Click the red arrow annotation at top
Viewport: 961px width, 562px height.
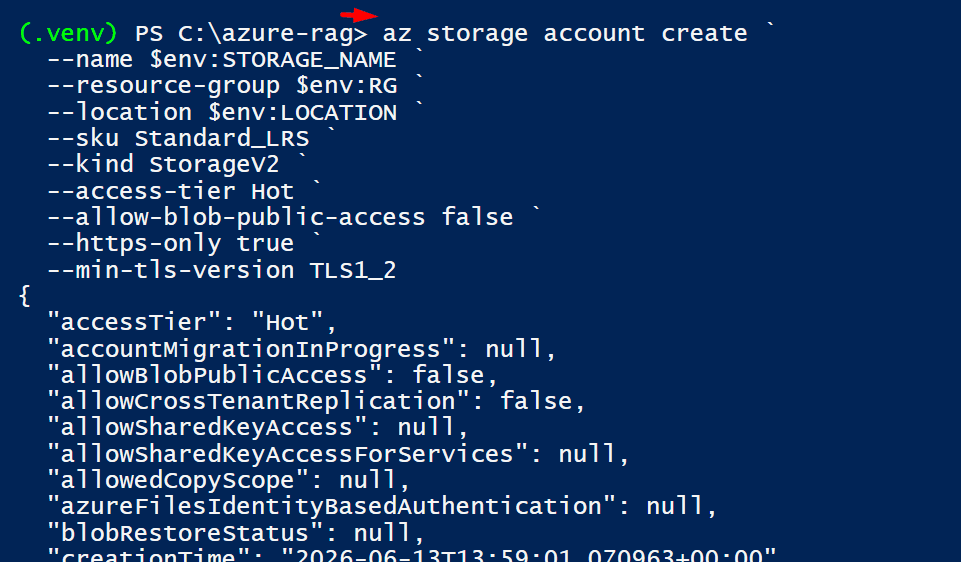pyautogui.click(x=359, y=15)
